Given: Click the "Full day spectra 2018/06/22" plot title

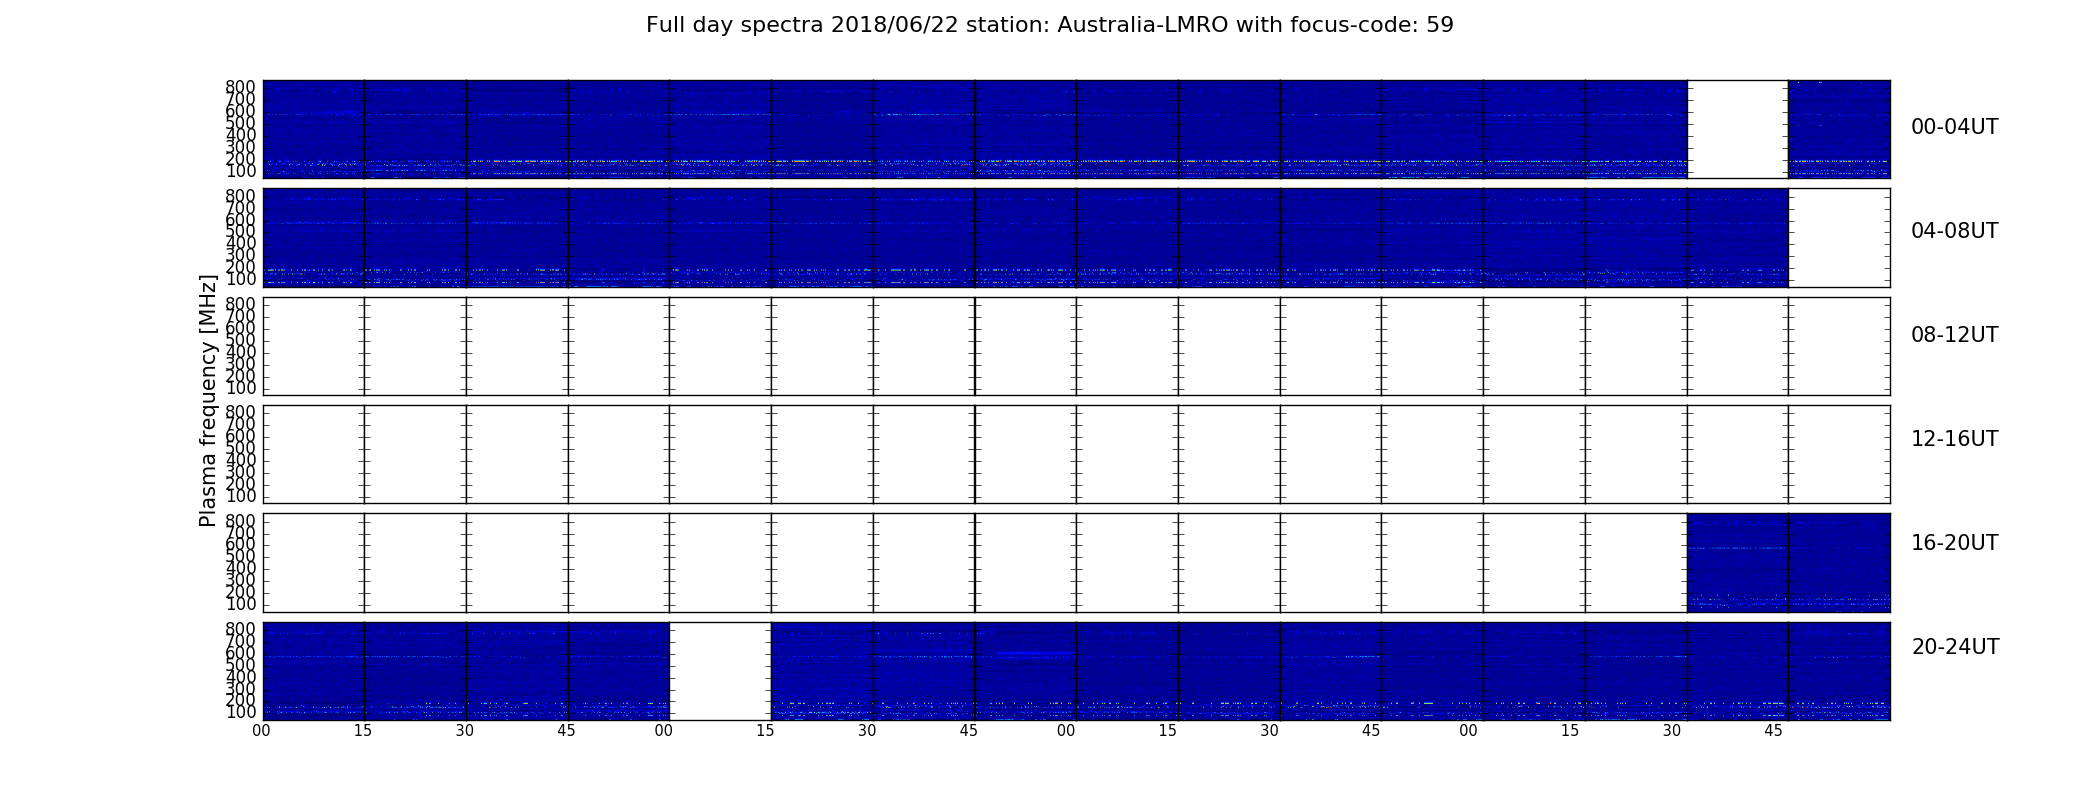Looking at the screenshot, I should click(1049, 25).
